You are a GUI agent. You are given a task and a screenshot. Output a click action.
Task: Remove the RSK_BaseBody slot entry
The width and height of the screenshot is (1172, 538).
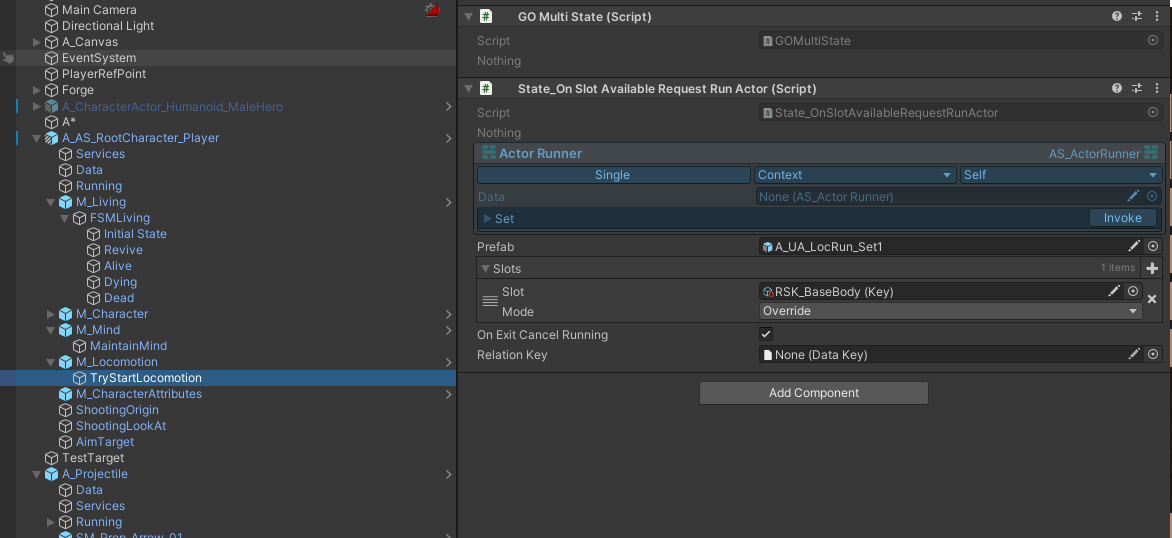coord(1152,299)
